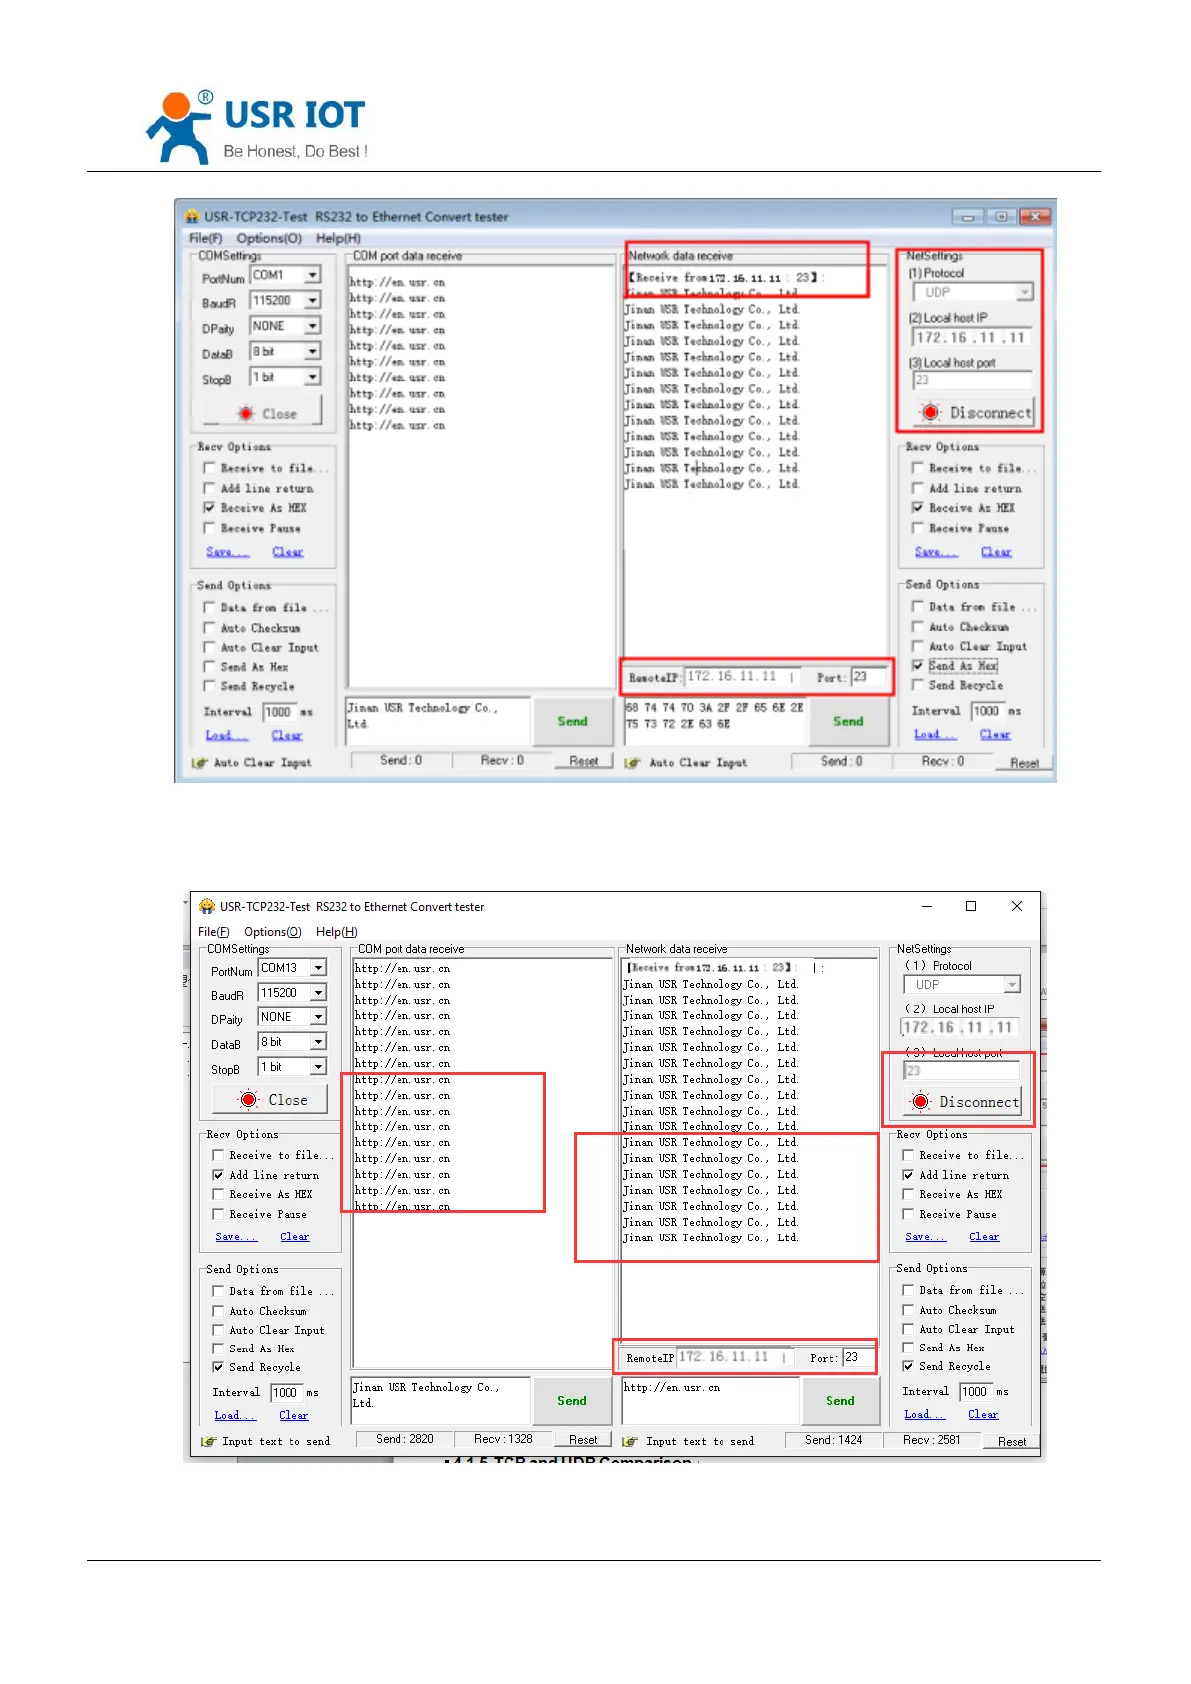
Task: Click the Local host IP field in the COM1 window
Action: pos(971,338)
